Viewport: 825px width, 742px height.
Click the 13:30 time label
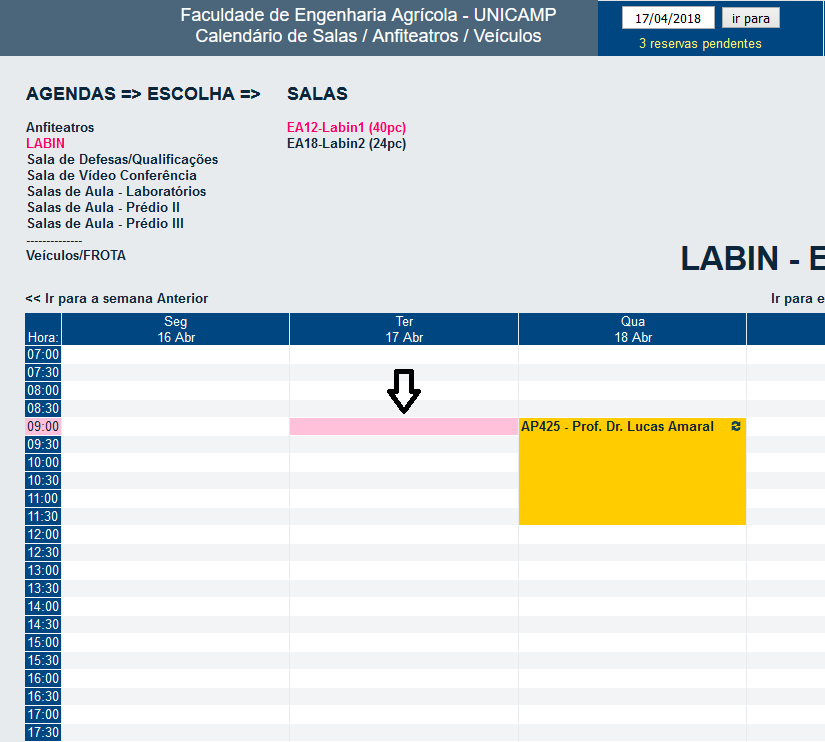click(43, 588)
